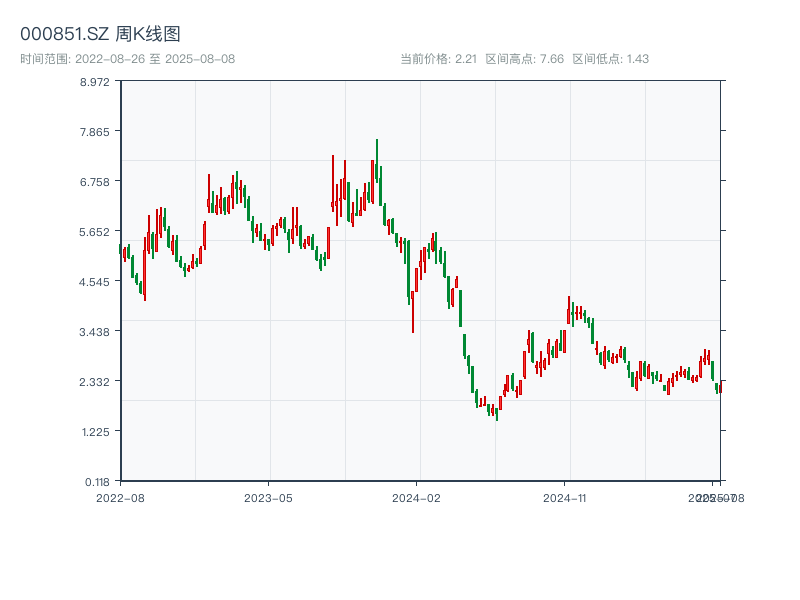Select the 时间范围 date range text
Image resolution: width=800 pixels, height=600 pixels.
(127, 59)
